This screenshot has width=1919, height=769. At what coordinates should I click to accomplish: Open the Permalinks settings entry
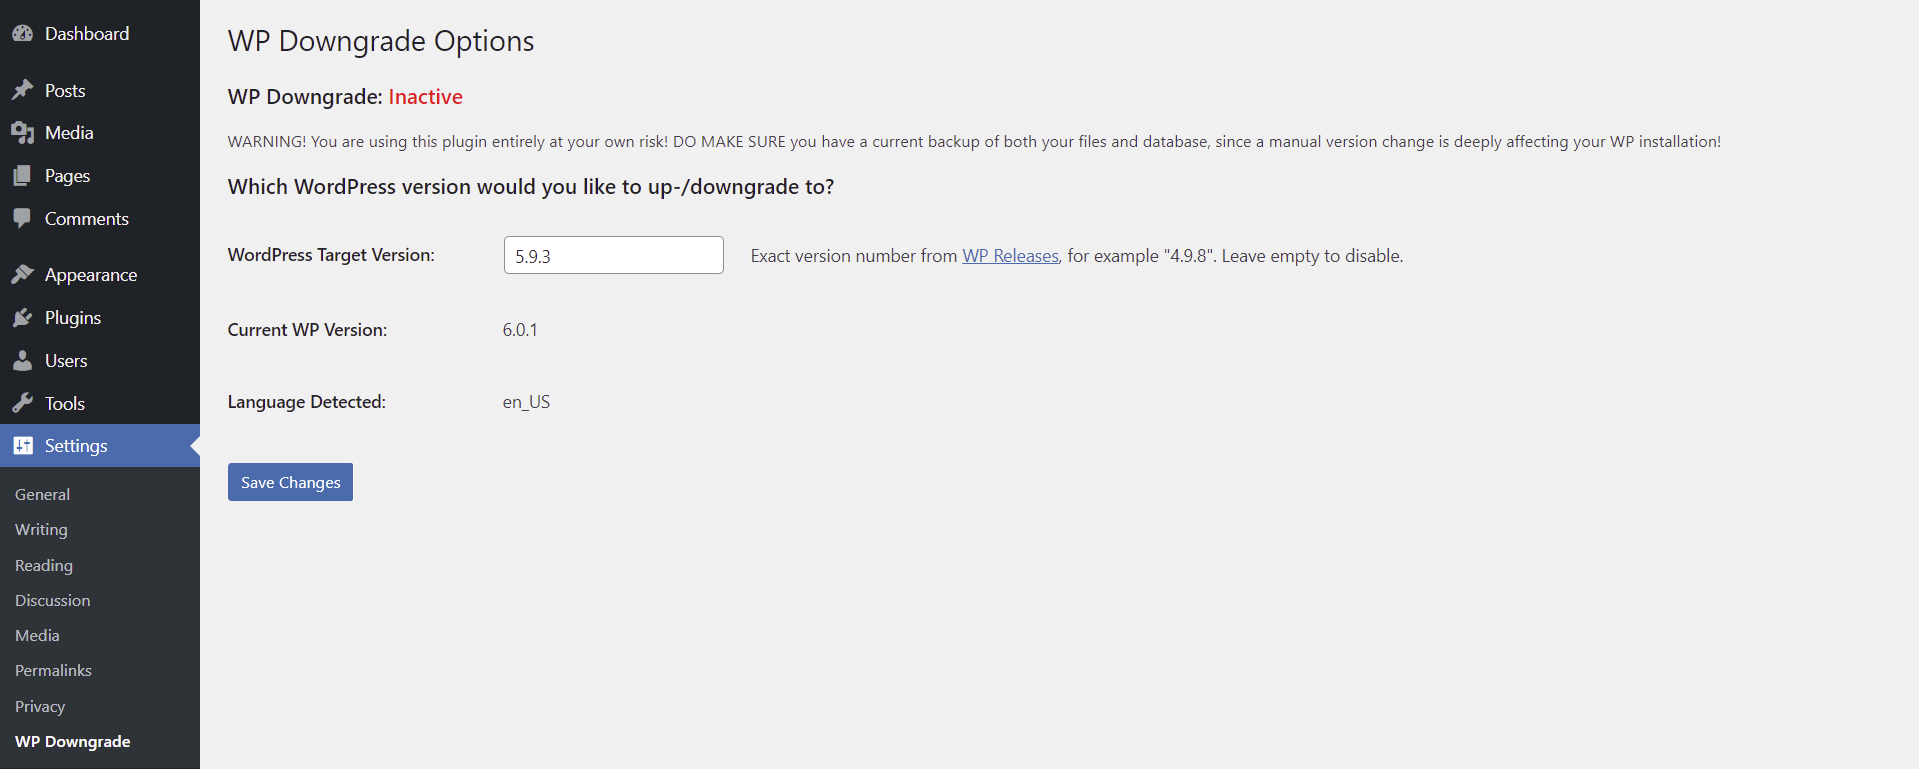click(x=53, y=670)
